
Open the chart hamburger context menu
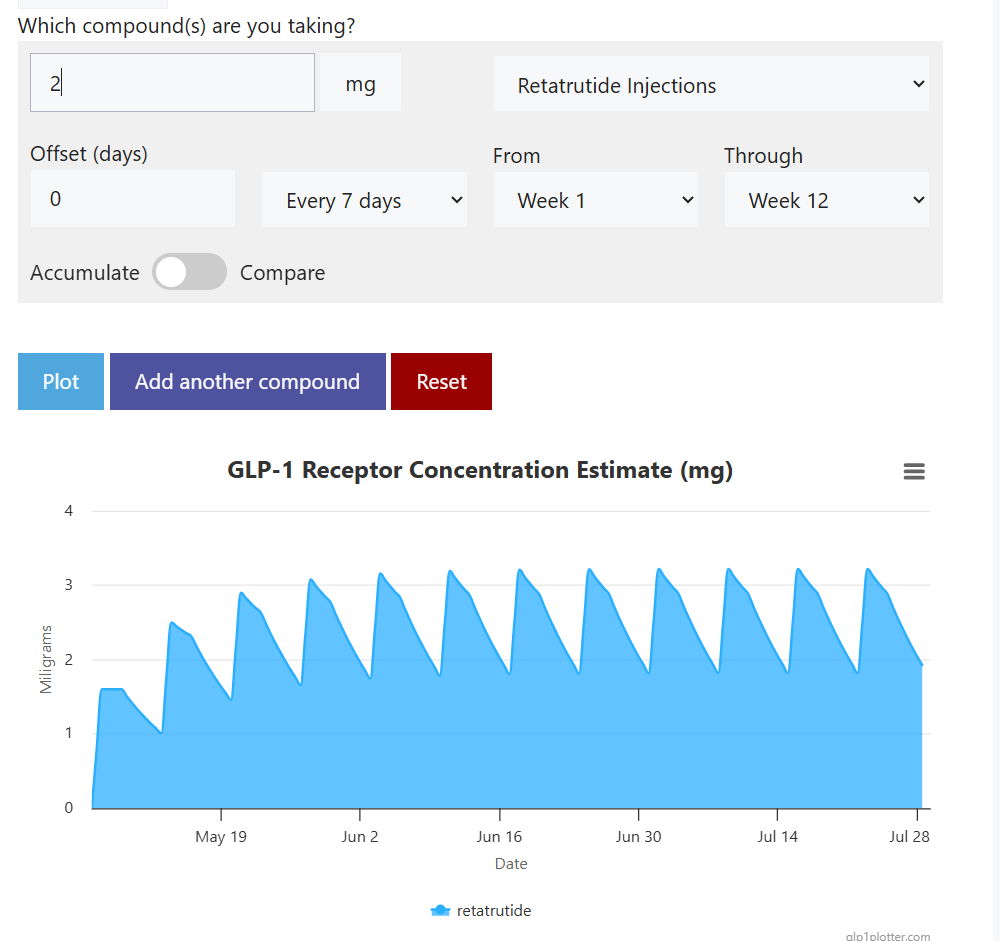(914, 471)
